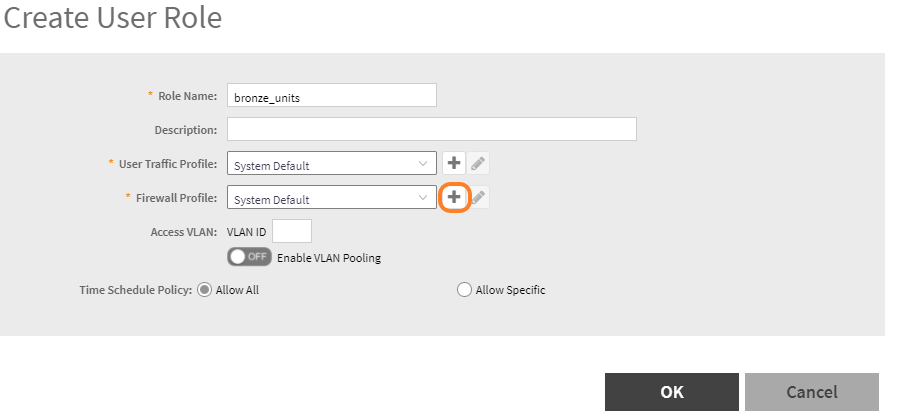
Task: Click the User Traffic Profile field label
Action: click(x=168, y=164)
